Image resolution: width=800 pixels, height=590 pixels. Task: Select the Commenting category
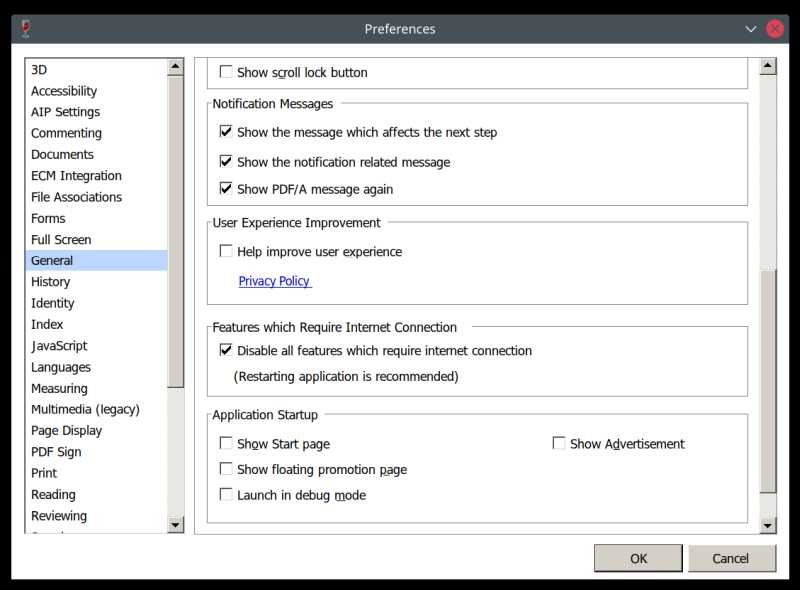[x=66, y=132]
